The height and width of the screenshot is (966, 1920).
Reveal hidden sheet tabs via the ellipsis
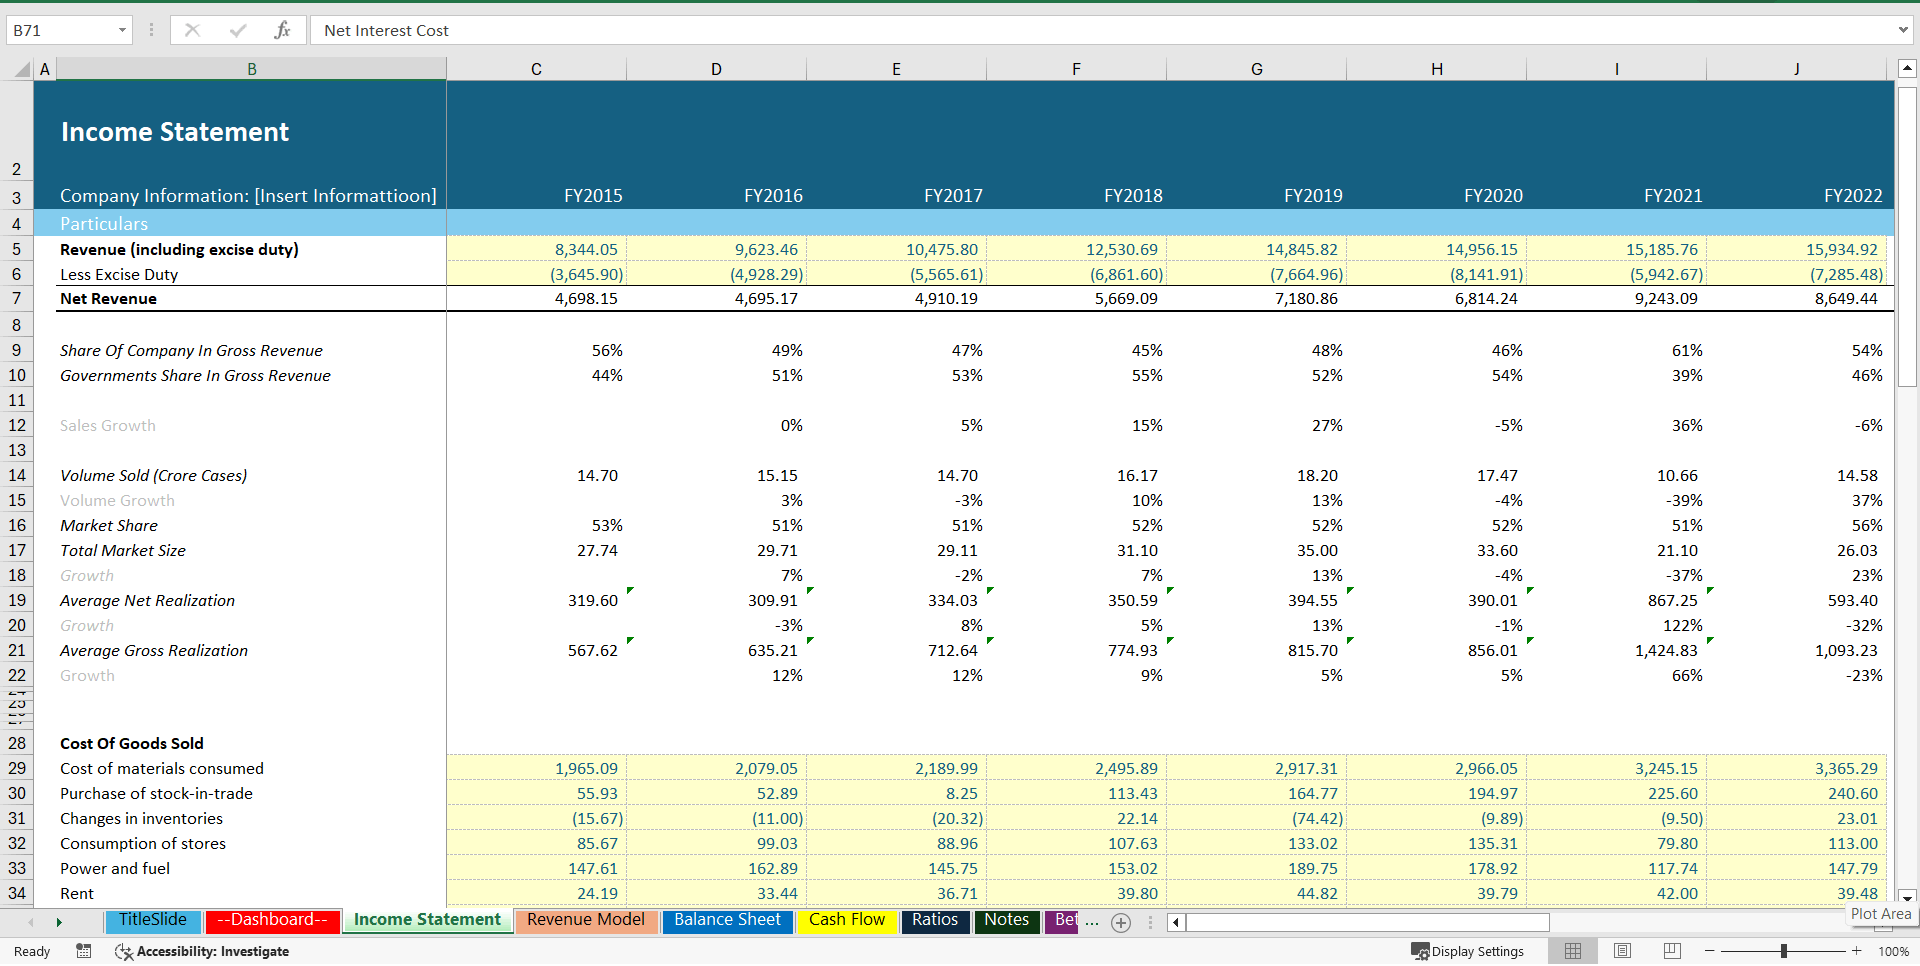(1092, 923)
